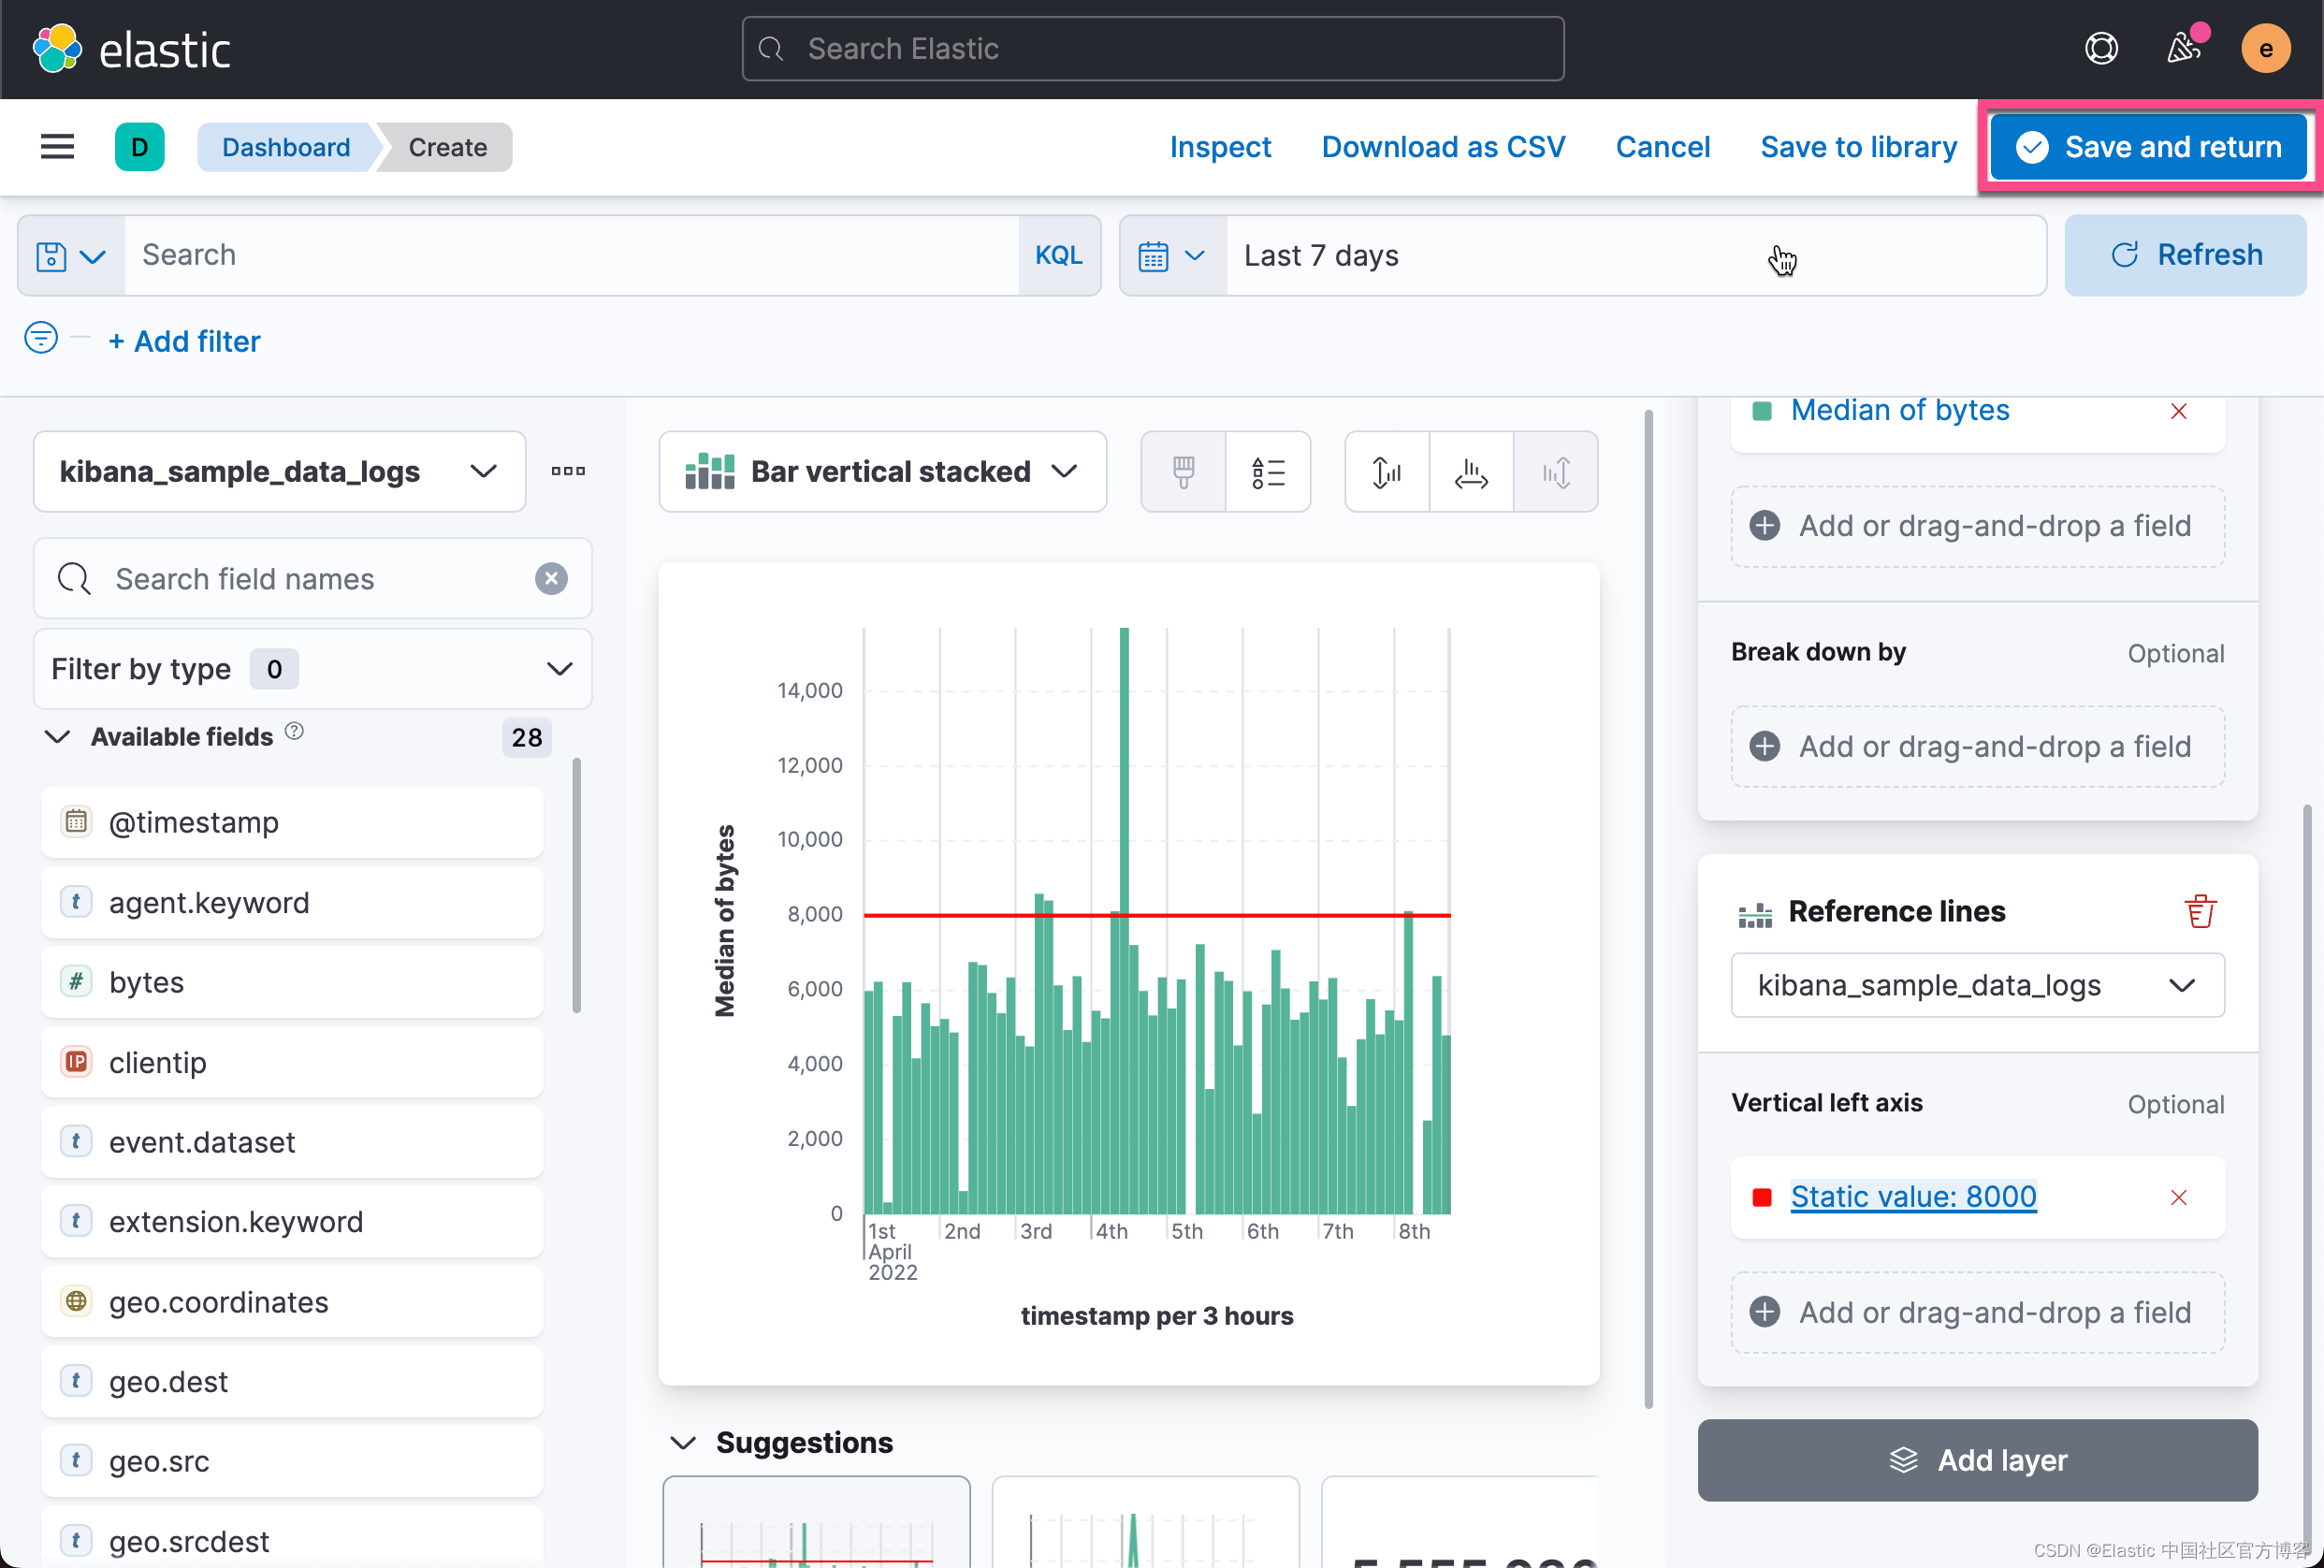Open the hamburger navigation menu
This screenshot has height=1568, width=2324.
tap(57, 147)
